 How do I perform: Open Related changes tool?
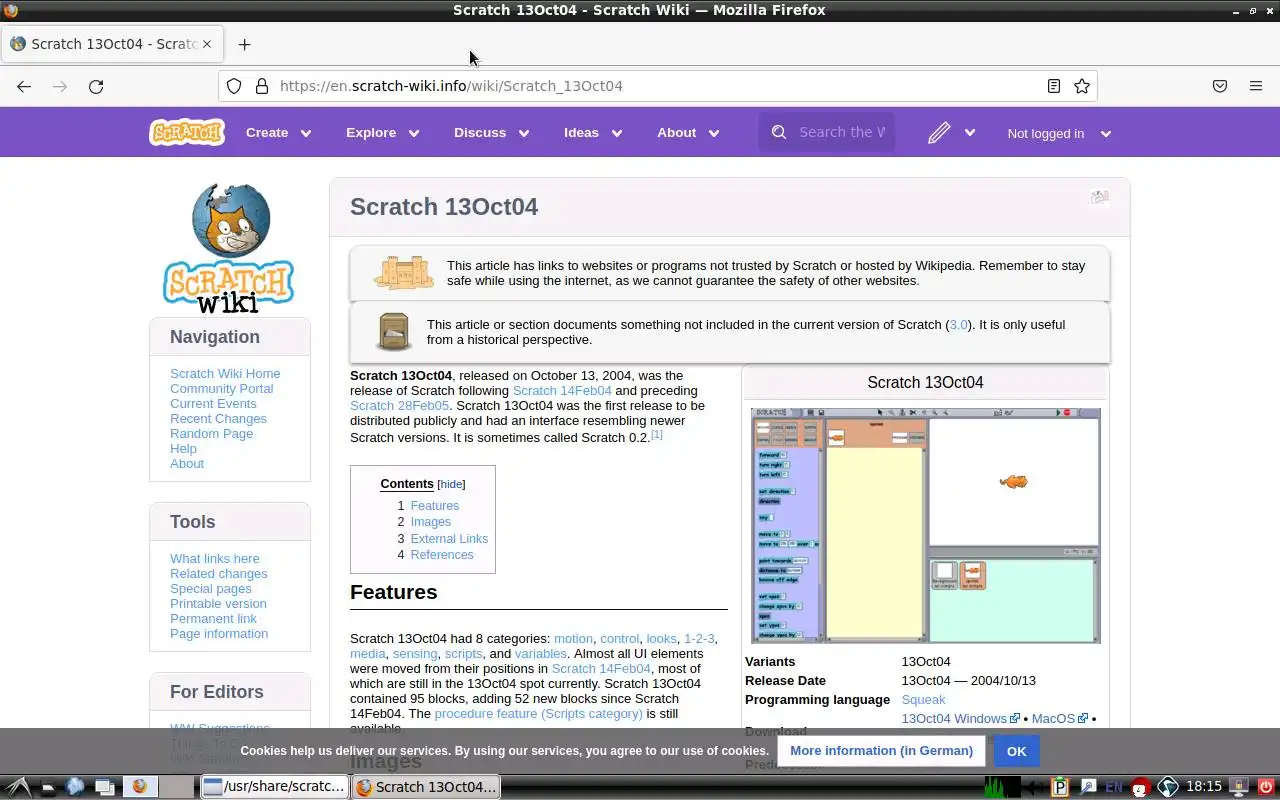point(218,573)
